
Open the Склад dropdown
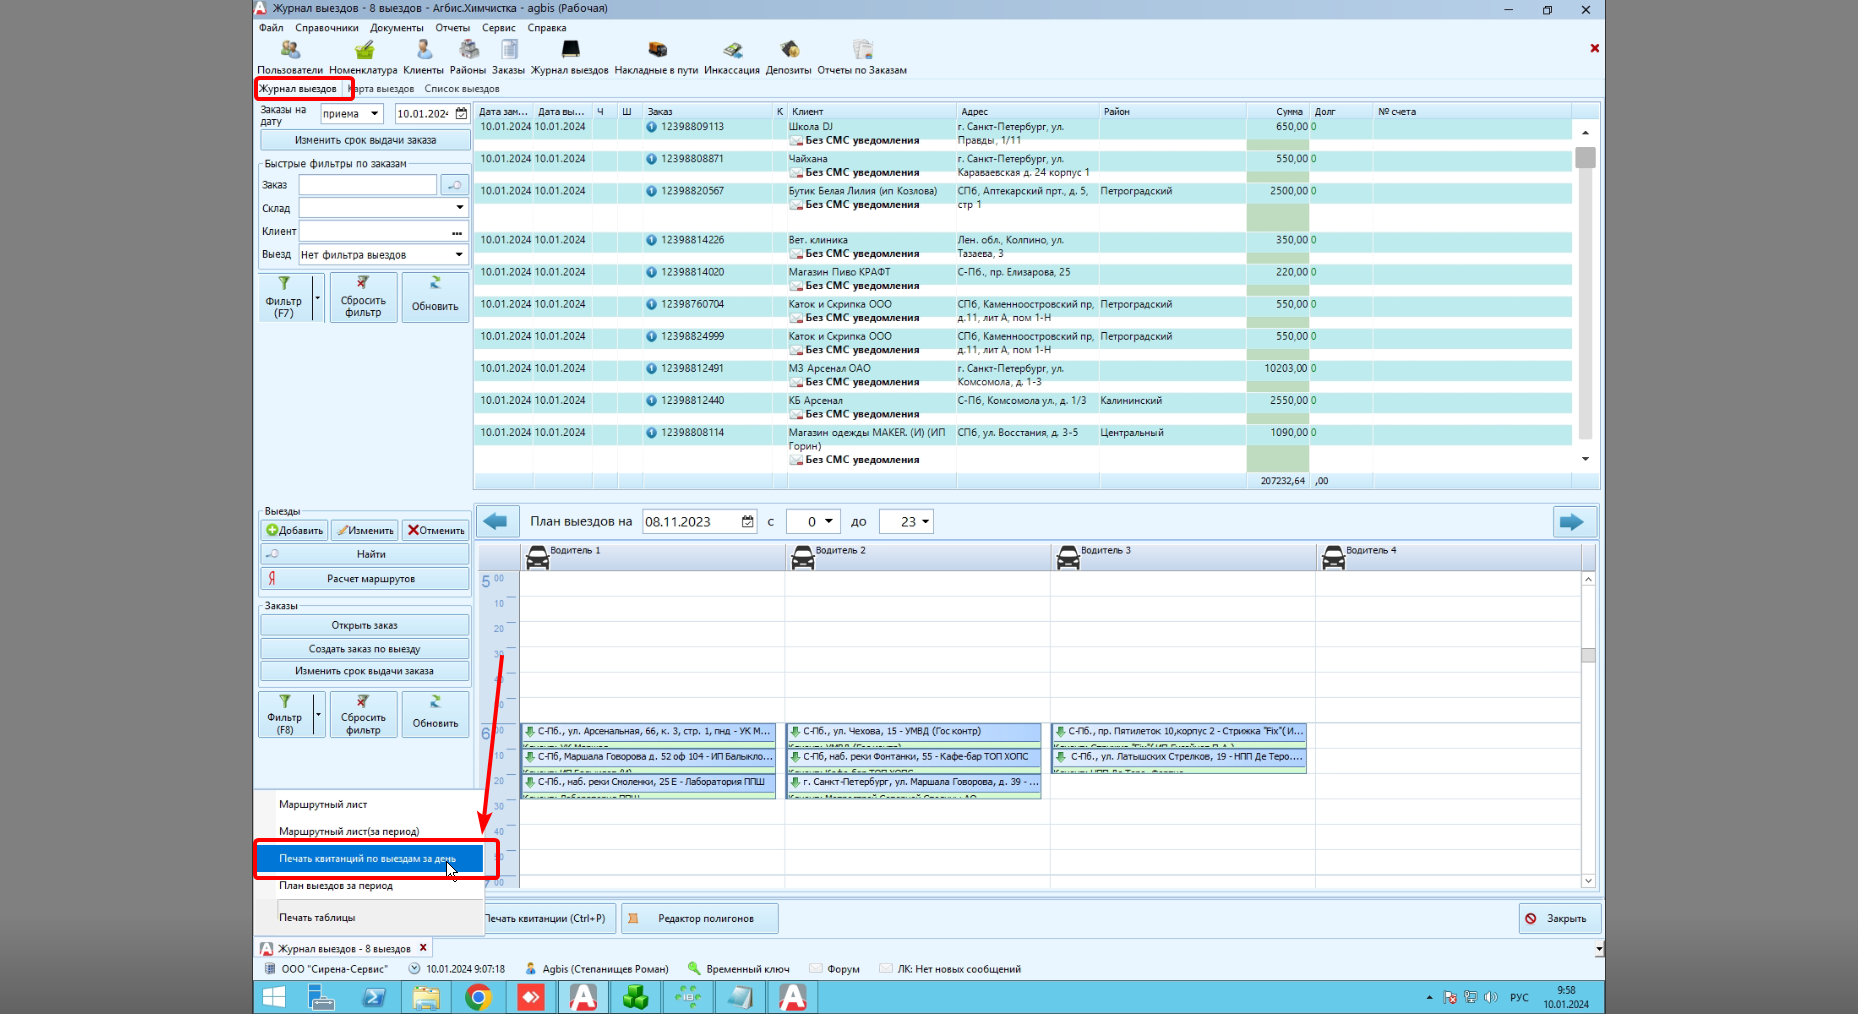tap(459, 207)
